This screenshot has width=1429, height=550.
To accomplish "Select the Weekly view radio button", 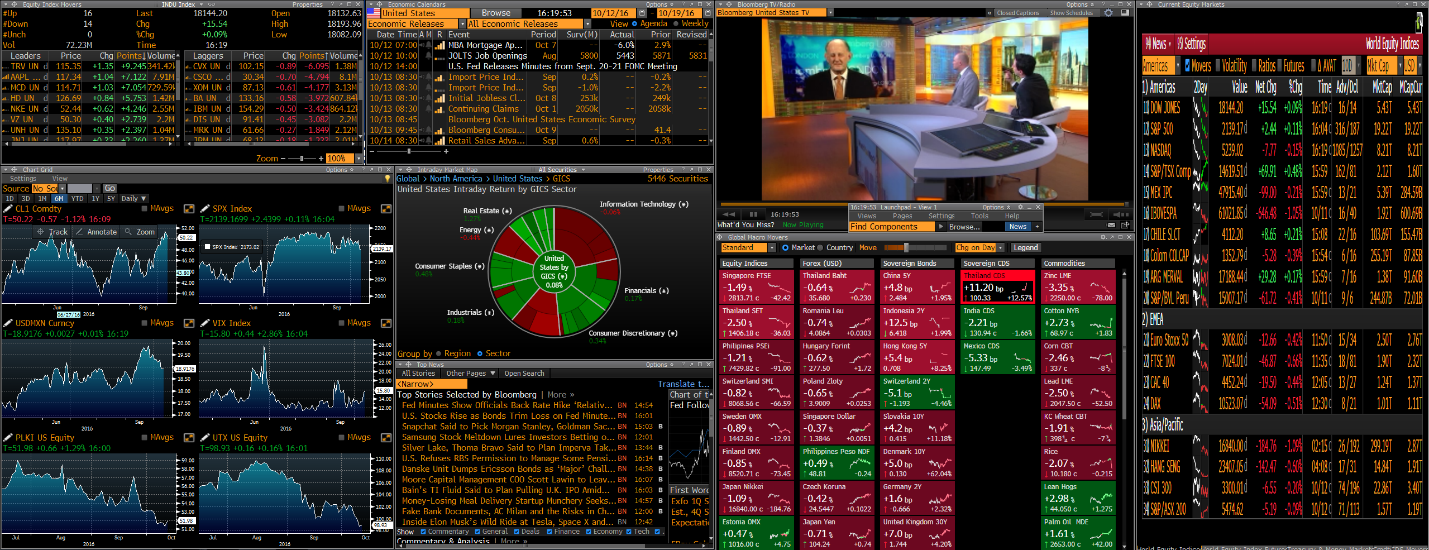I will coord(675,24).
